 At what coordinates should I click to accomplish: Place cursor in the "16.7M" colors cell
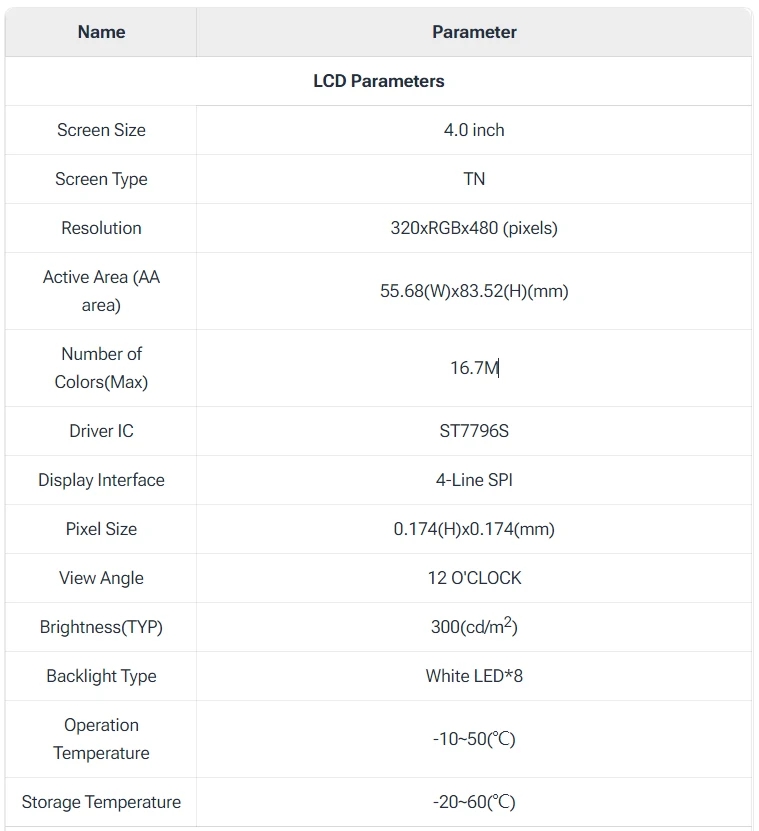click(x=474, y=368)
